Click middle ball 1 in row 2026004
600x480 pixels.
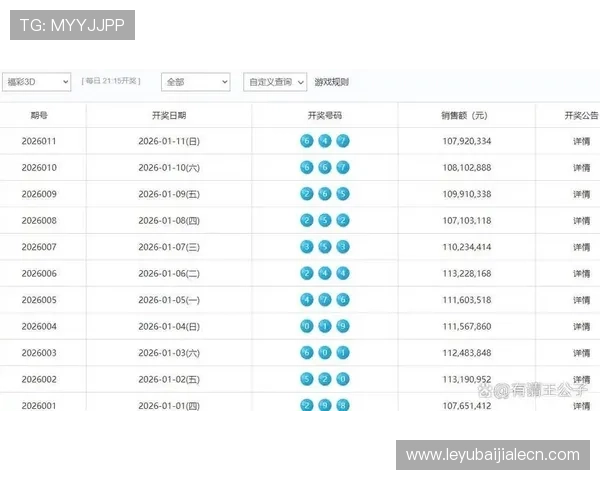click(325, 326)
